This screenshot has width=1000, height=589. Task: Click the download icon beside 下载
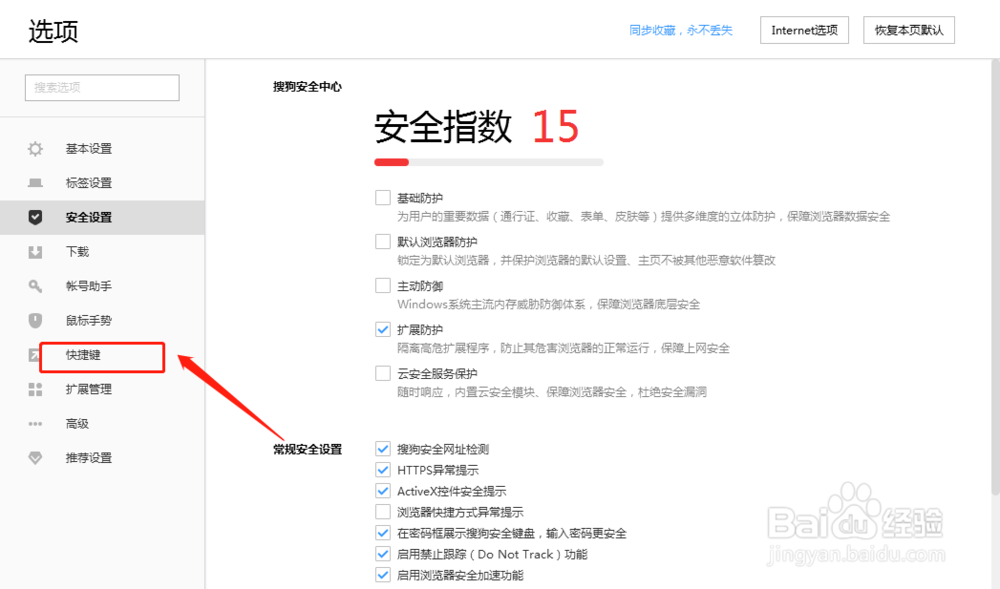click(x=35, y=252)
